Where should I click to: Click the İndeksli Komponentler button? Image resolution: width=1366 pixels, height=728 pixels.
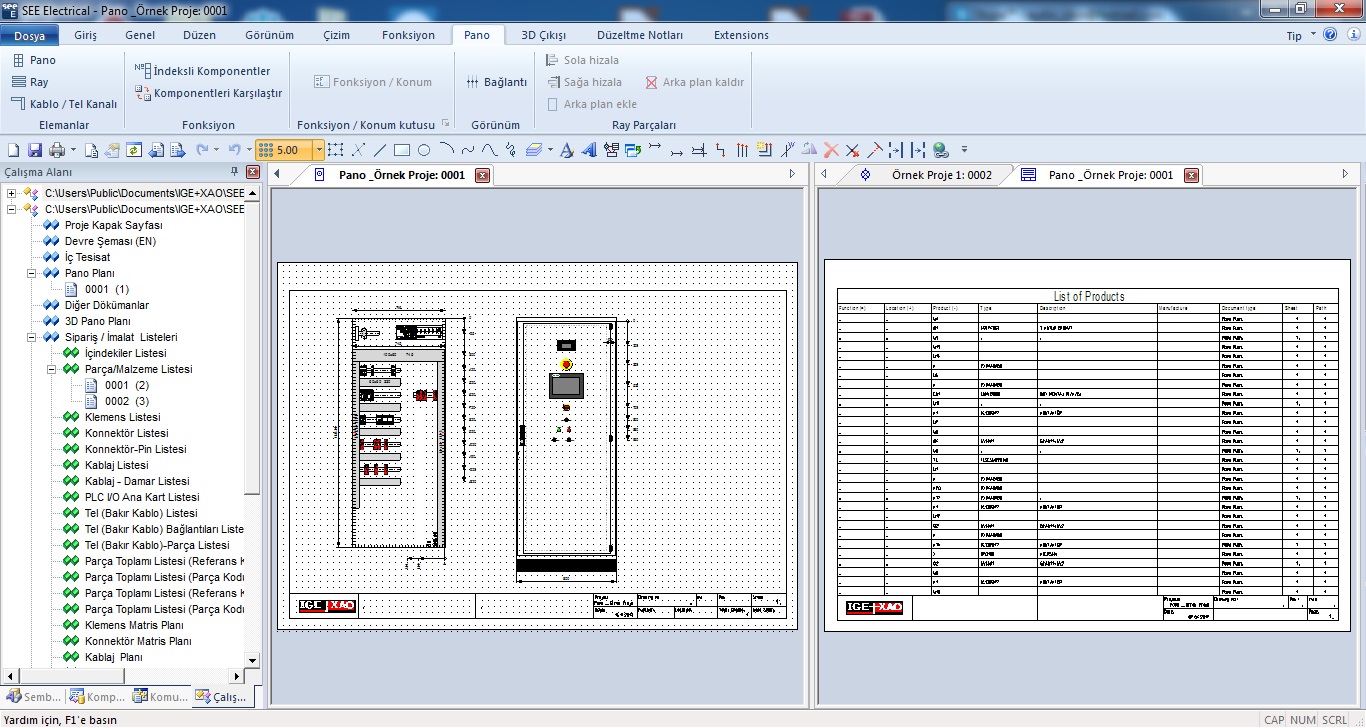click(211, 71)
